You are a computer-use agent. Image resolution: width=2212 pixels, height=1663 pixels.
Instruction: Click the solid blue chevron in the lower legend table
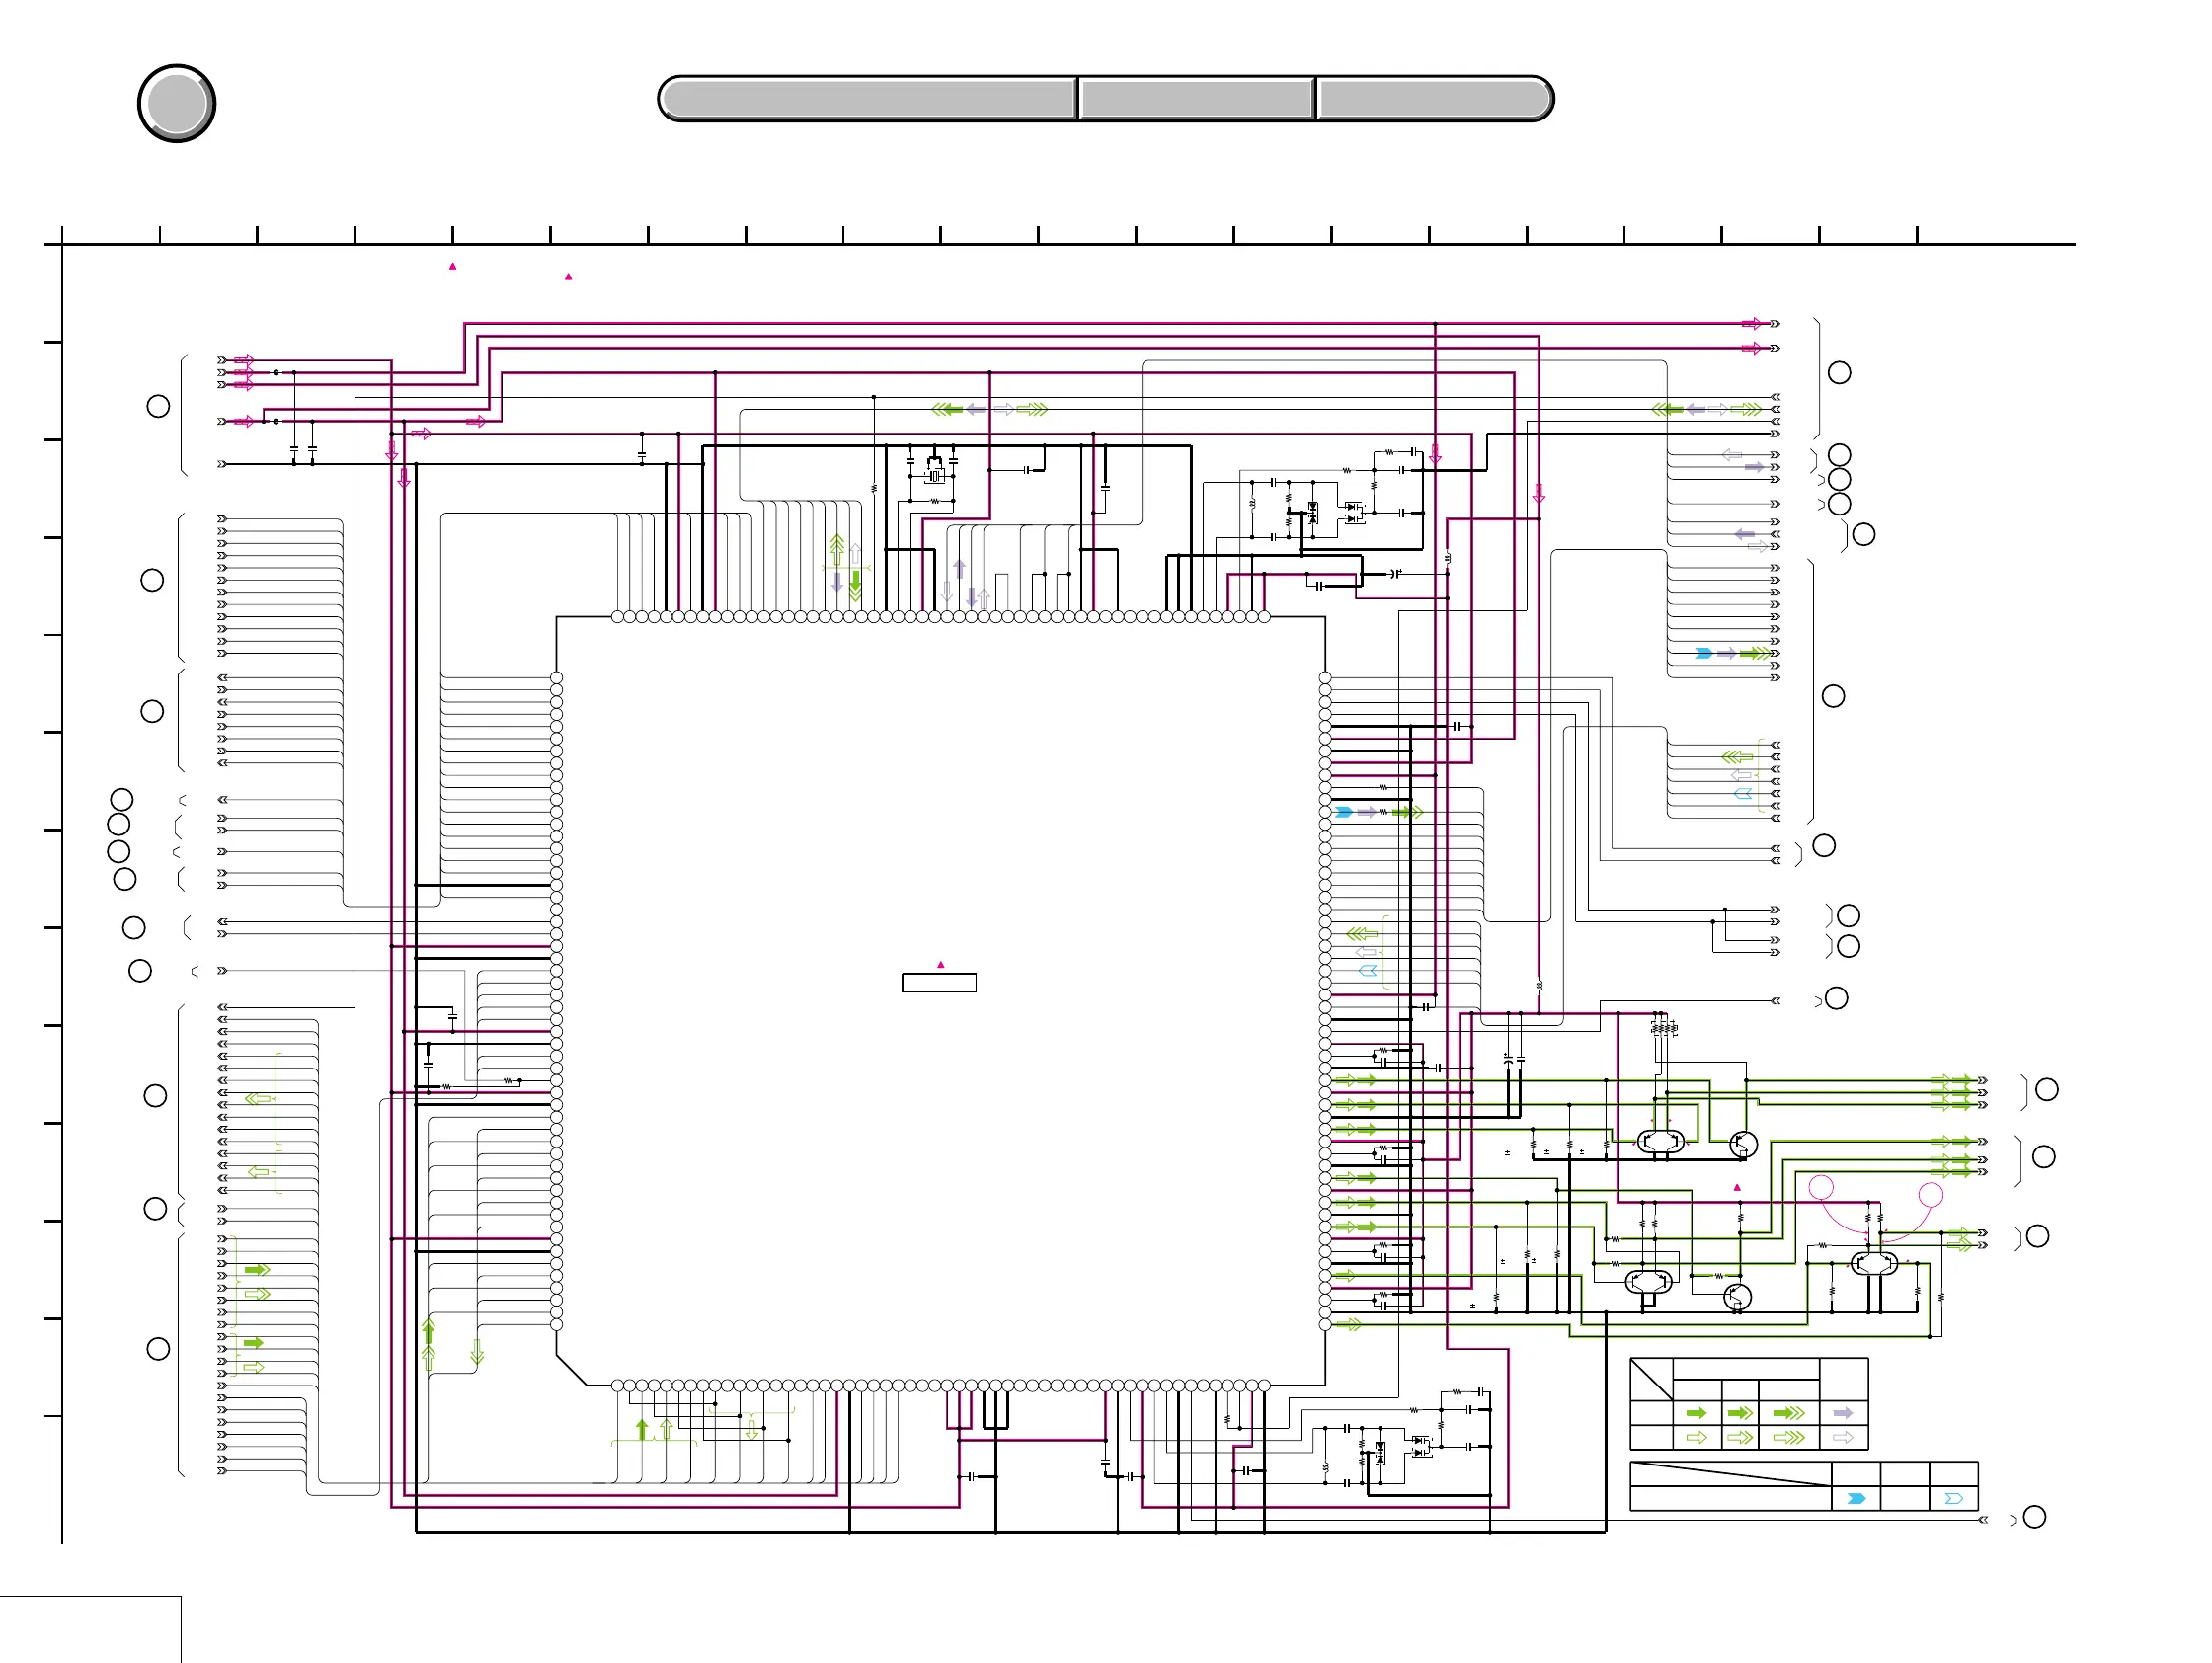coord(1857,1498)
